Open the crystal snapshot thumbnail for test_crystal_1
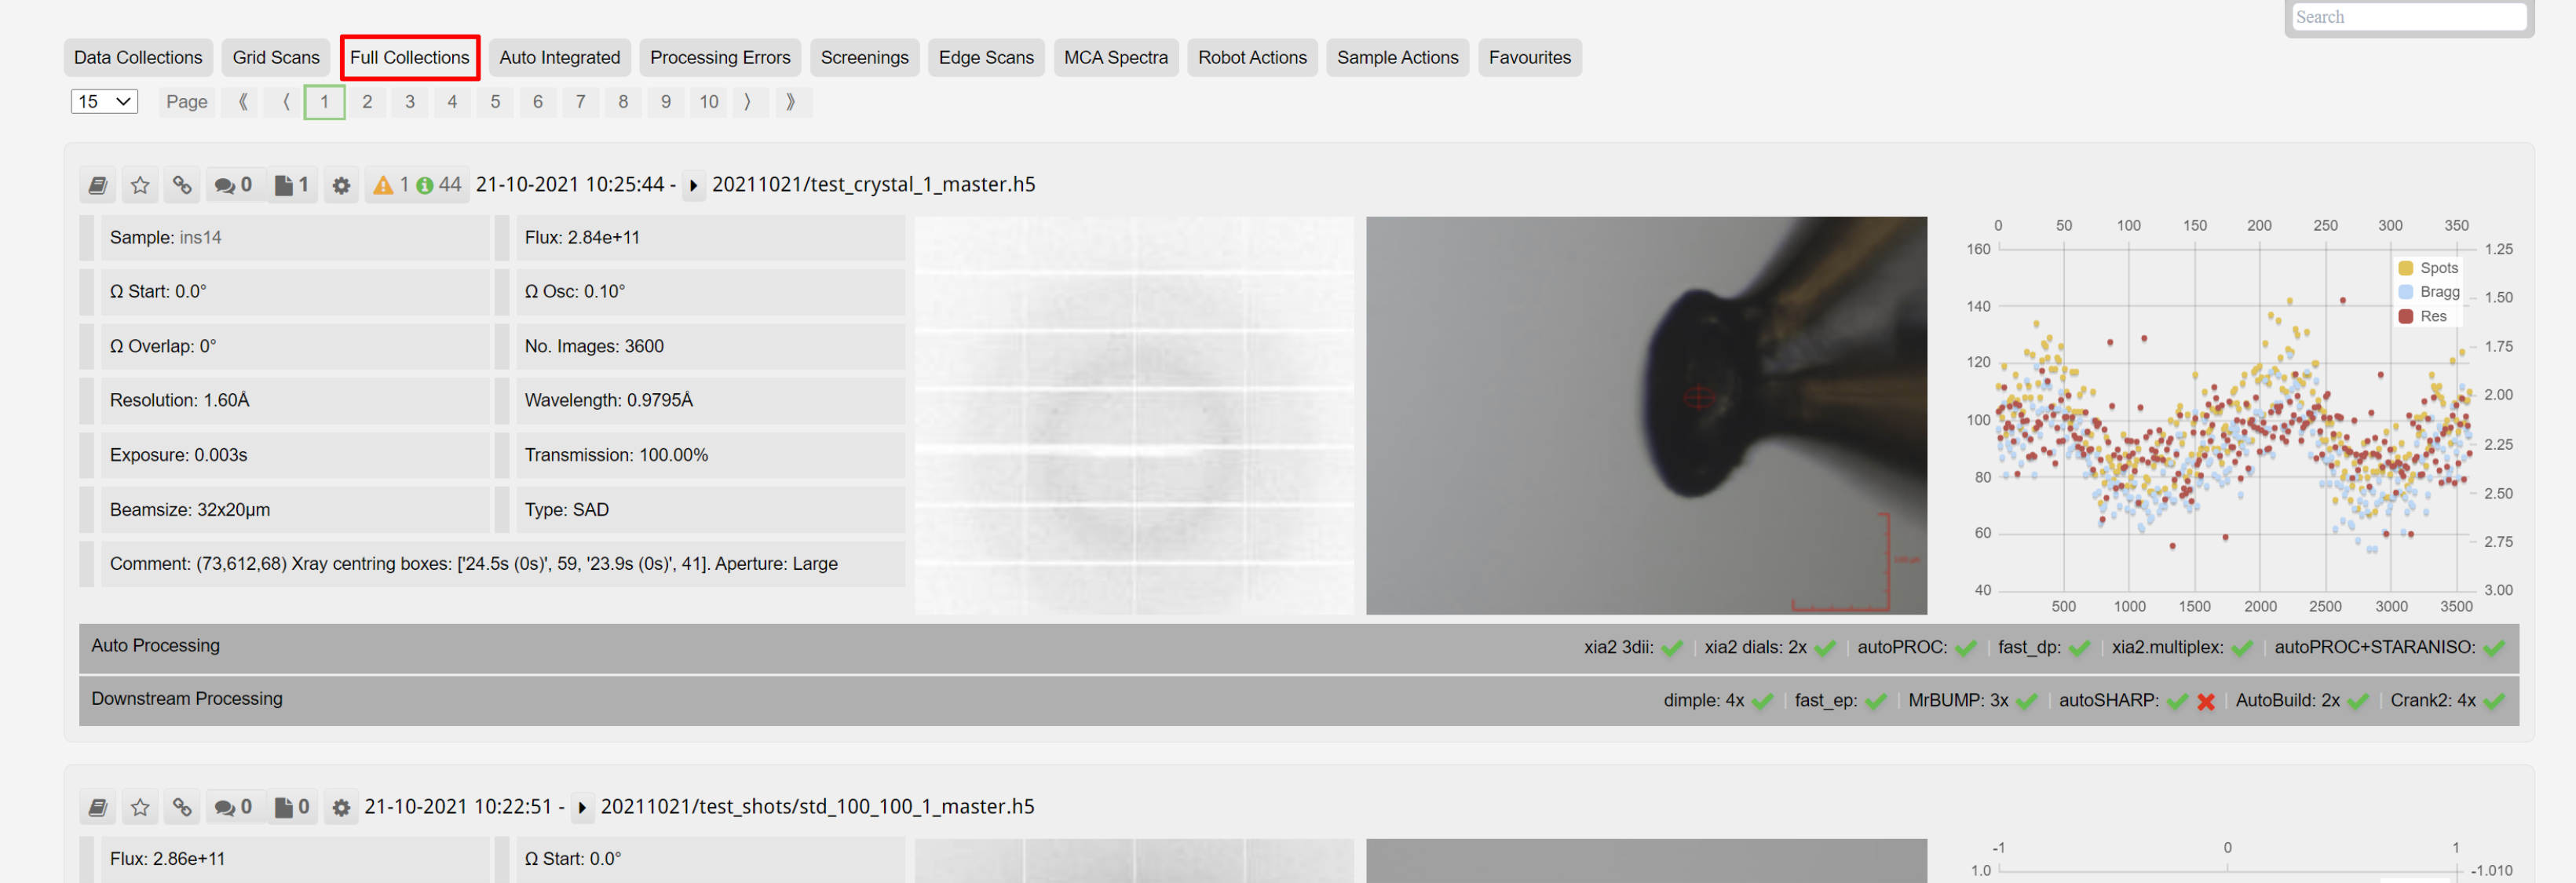 pos(1646,415)
